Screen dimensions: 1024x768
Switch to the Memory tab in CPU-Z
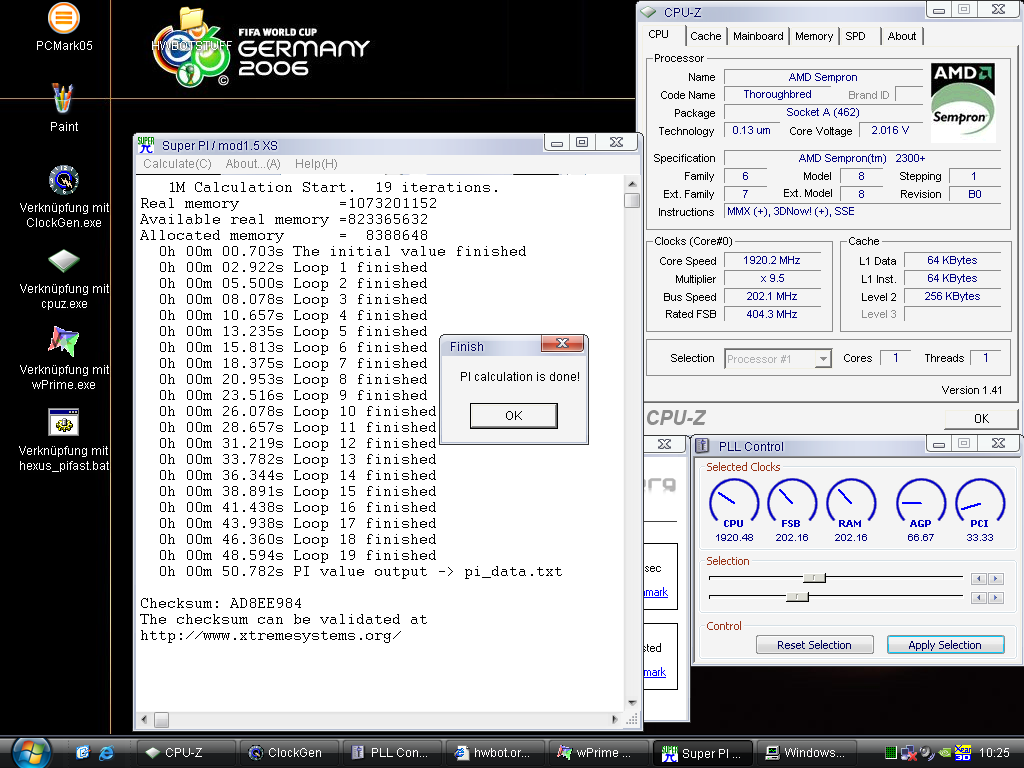coord(814,36)
